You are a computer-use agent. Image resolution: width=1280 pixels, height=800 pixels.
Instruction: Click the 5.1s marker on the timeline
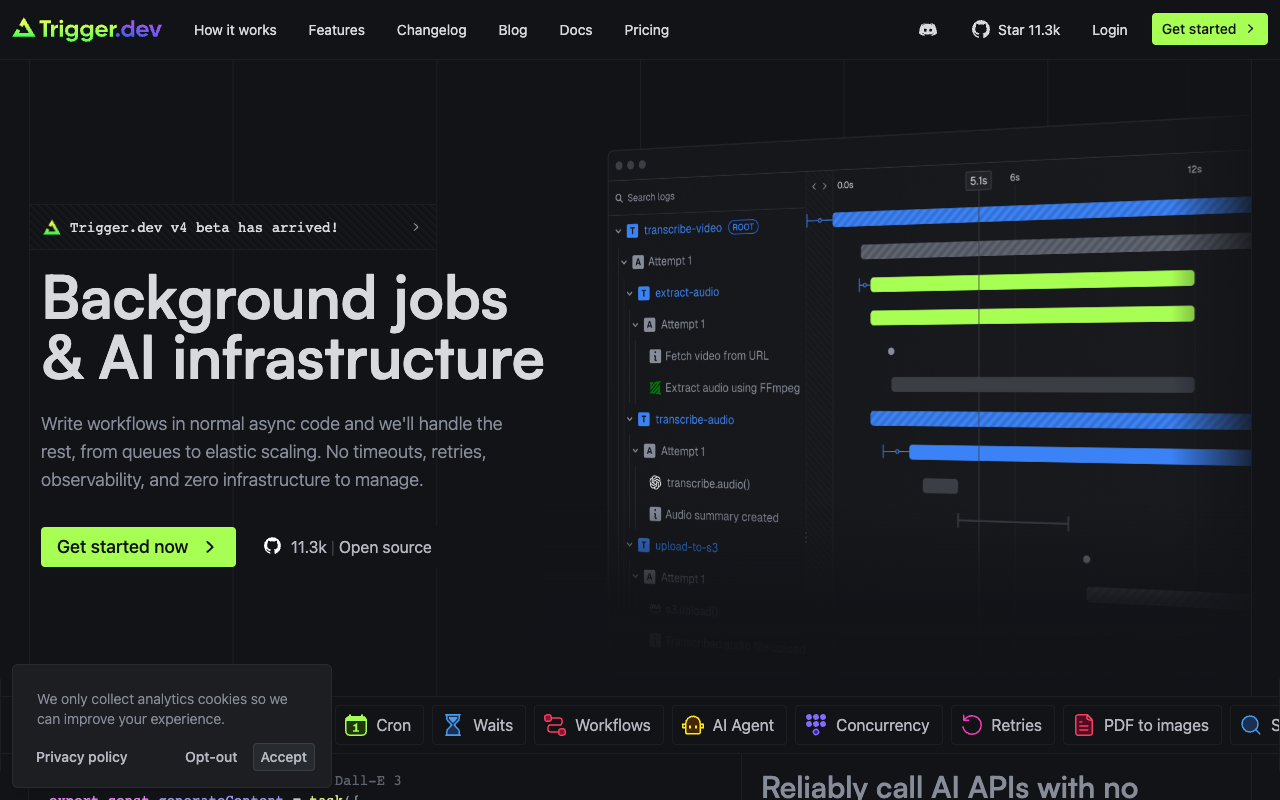point(977,179)
